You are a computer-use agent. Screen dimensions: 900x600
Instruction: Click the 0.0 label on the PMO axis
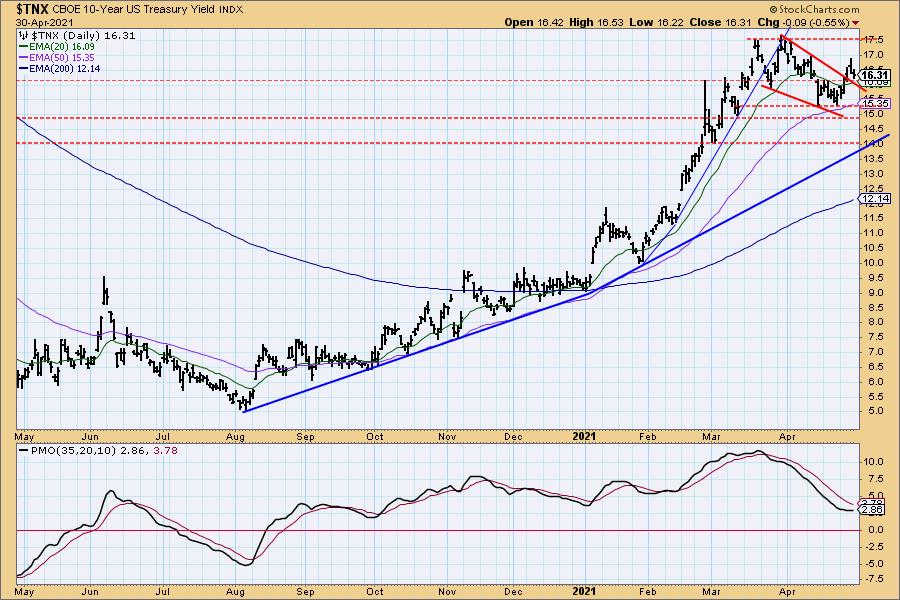[875, 530]
